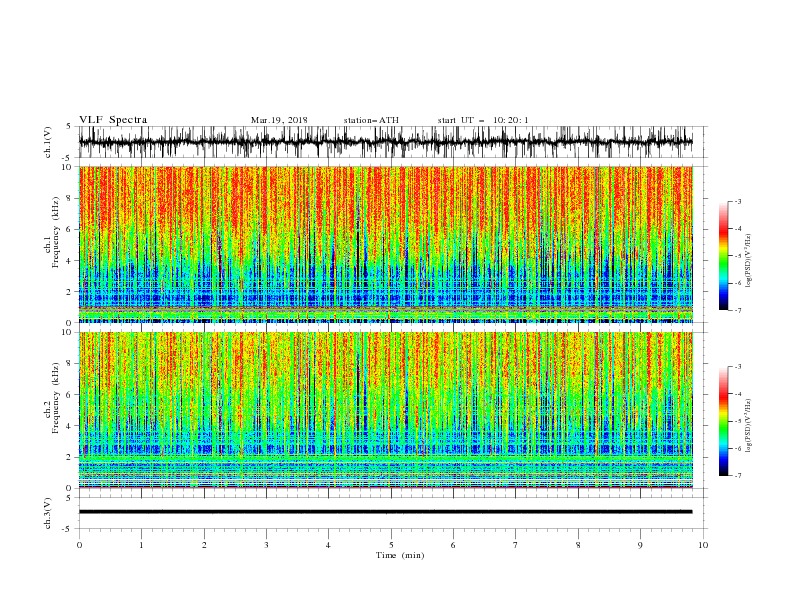Click the ch.1 voltage waveform trace
The height and width of the screenshot is (612, 792).
[385, 142]
